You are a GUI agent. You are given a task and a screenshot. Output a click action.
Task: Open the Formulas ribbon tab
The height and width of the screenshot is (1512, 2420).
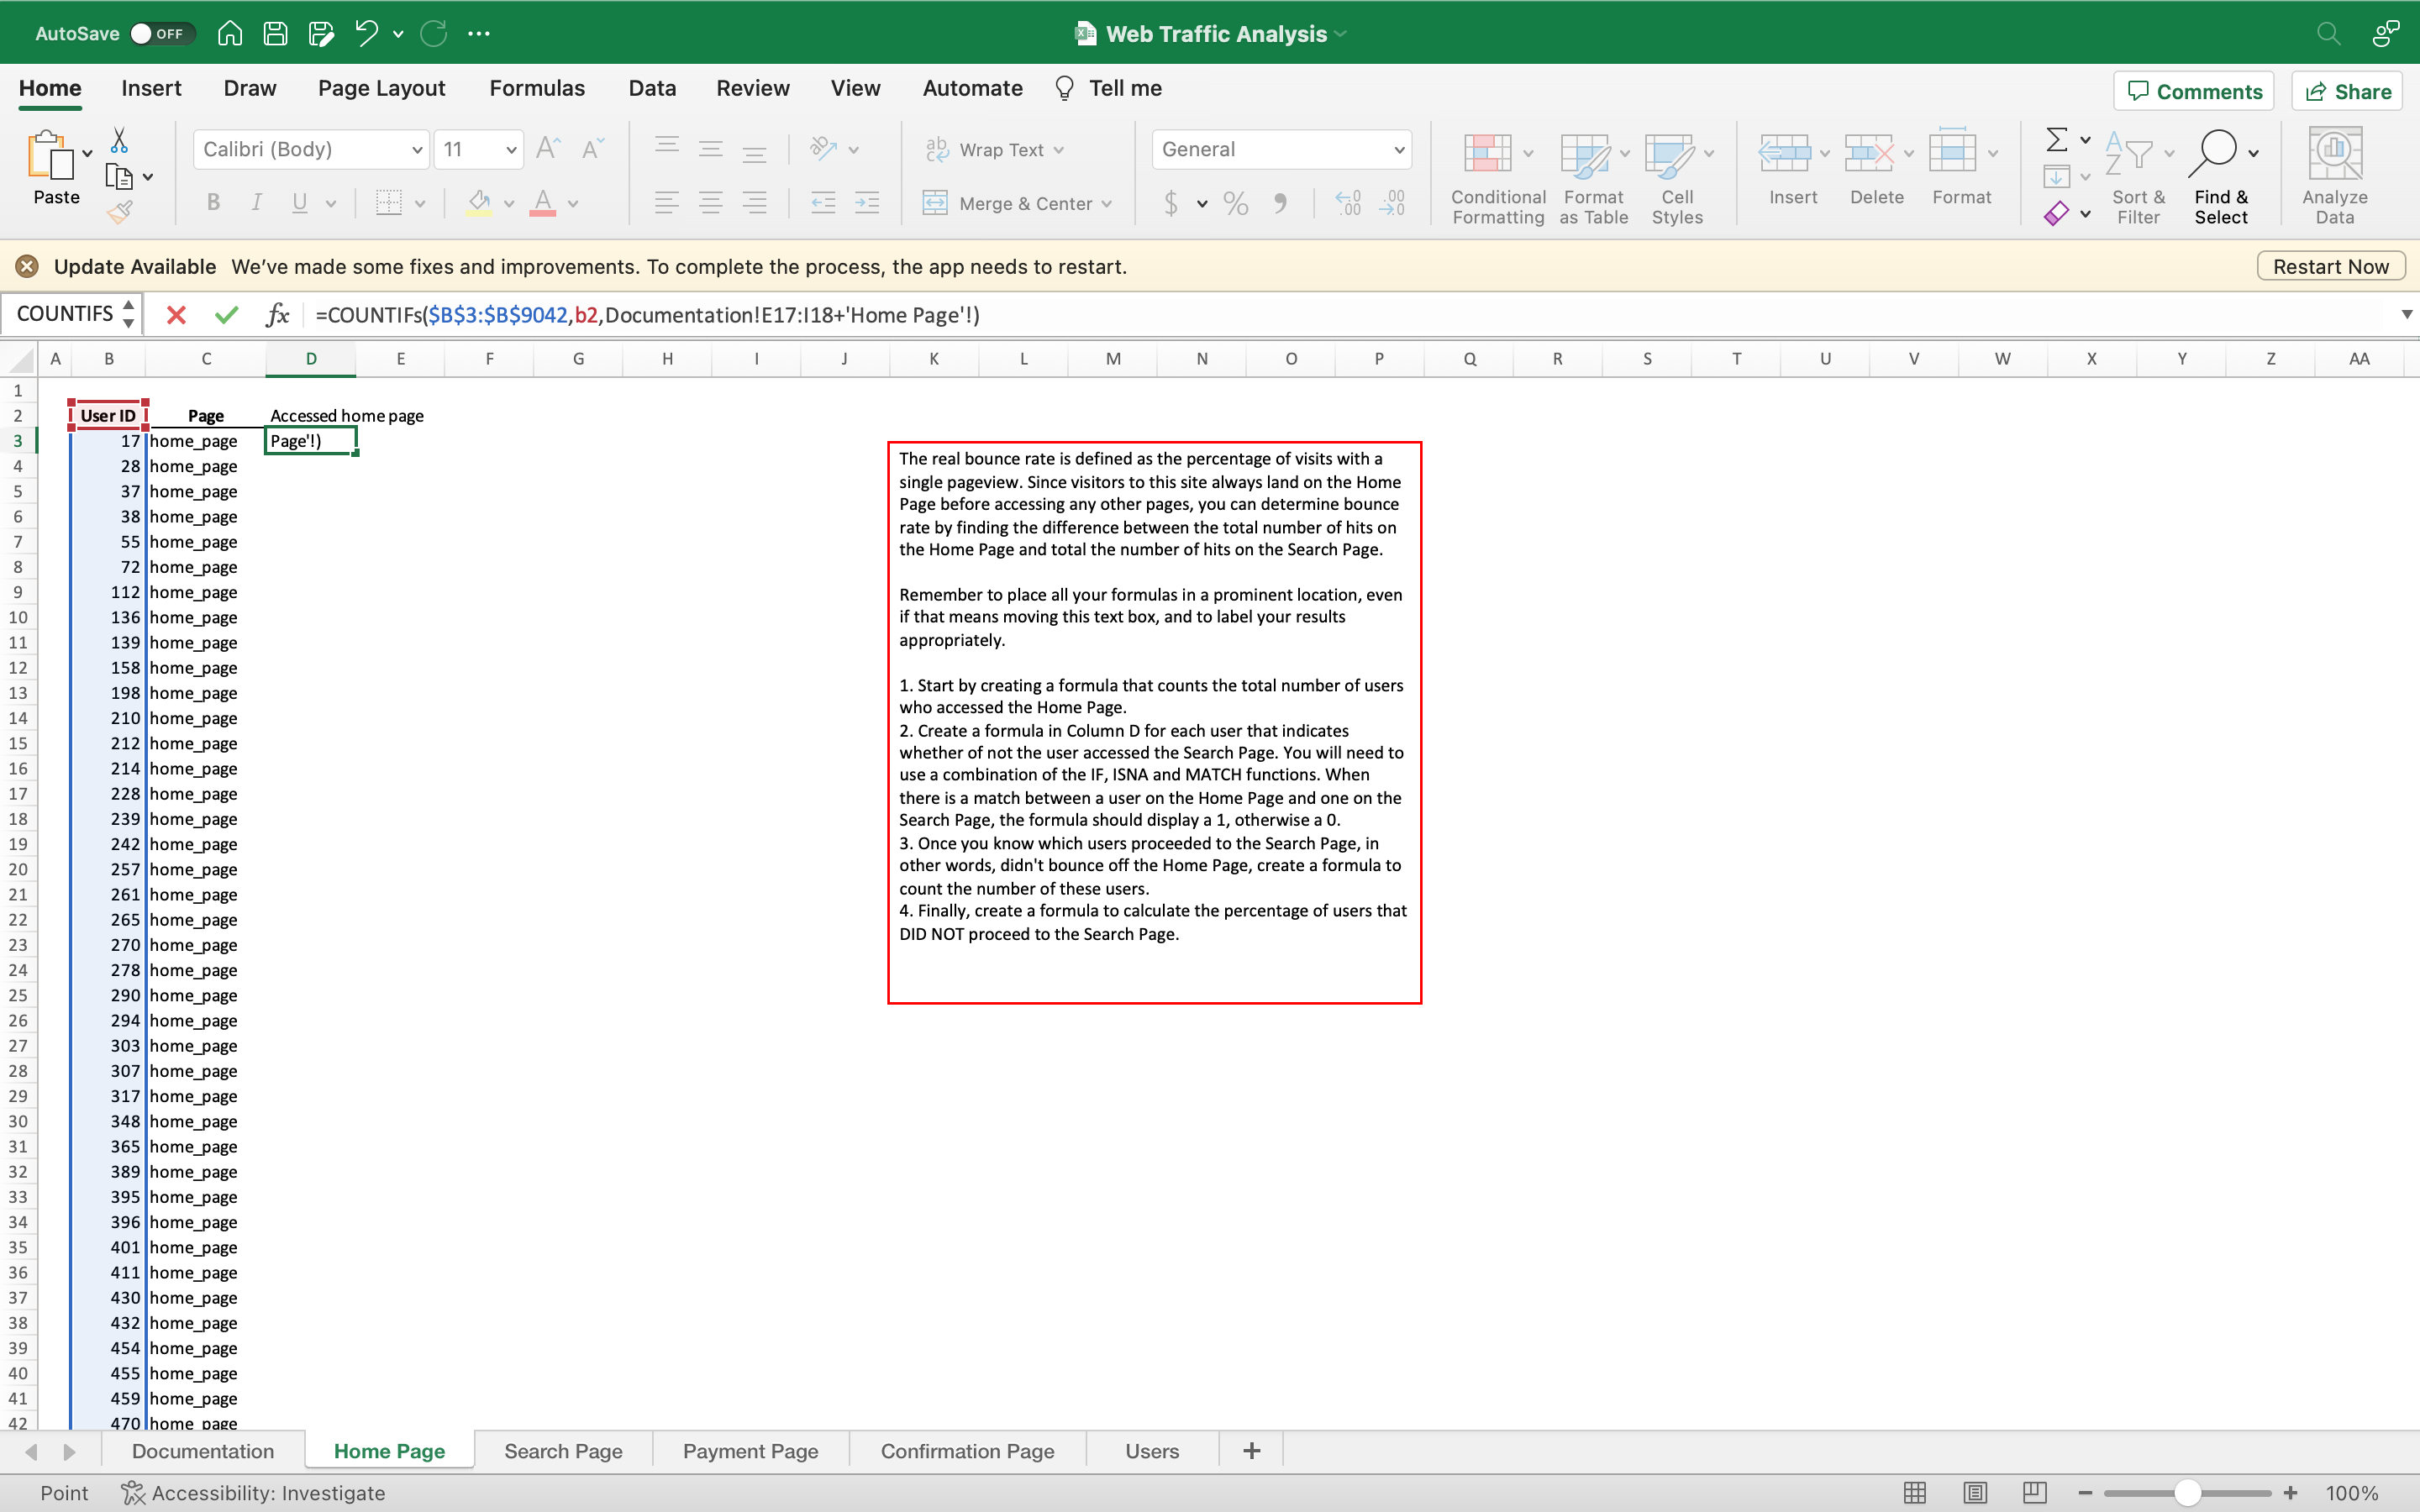click(537, 88)
